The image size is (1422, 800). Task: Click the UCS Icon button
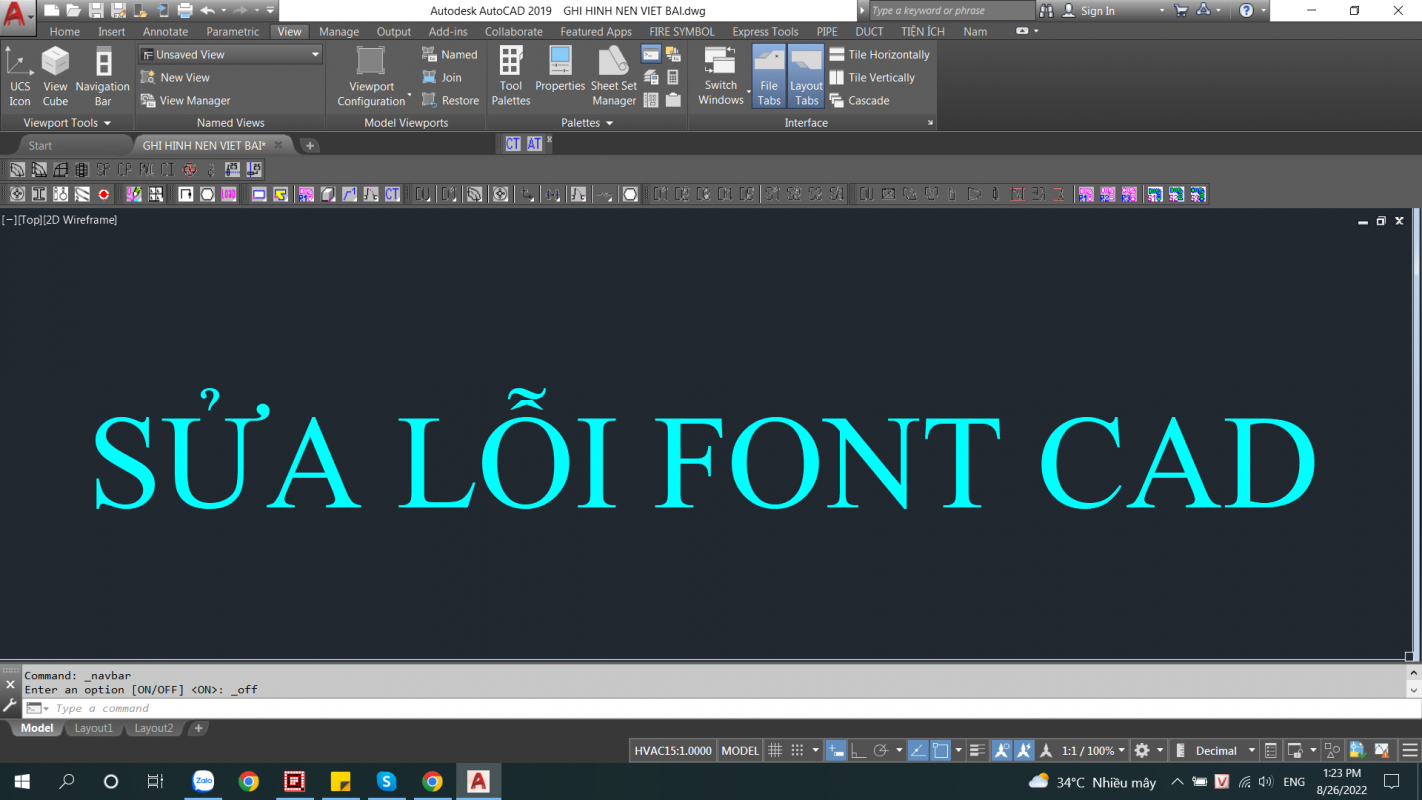(20, 76)
